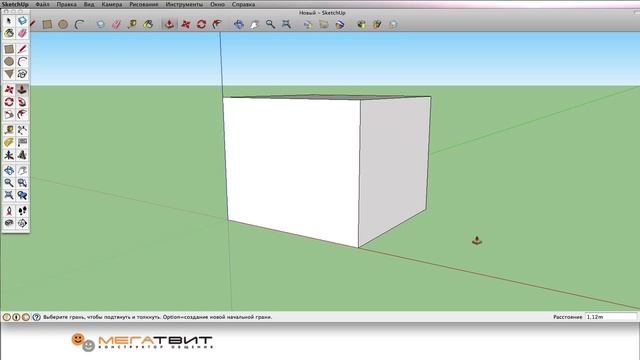
Task: Choose the Look Around eye tool
Action: pos(9,223)
